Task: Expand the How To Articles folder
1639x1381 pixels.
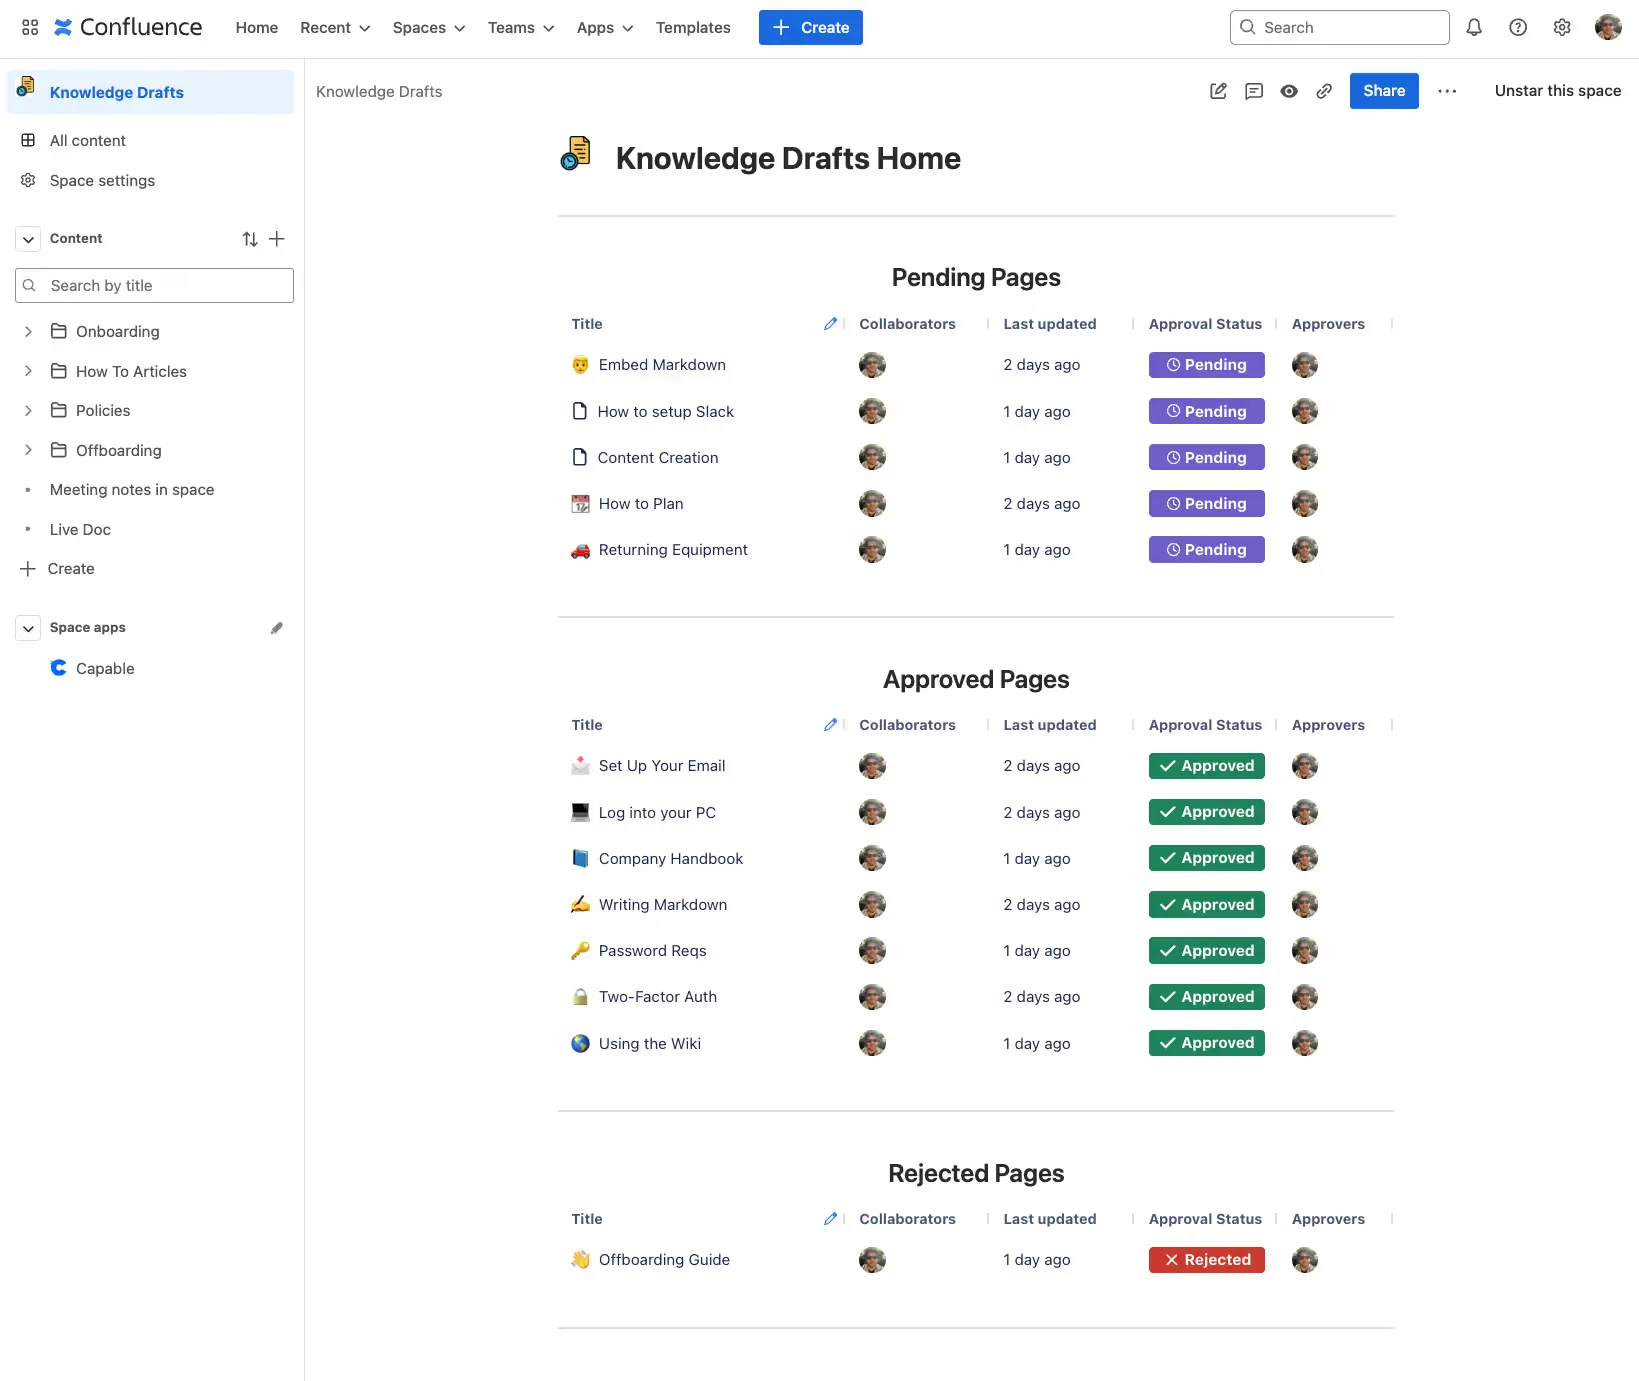Action: tap(28, 371)
